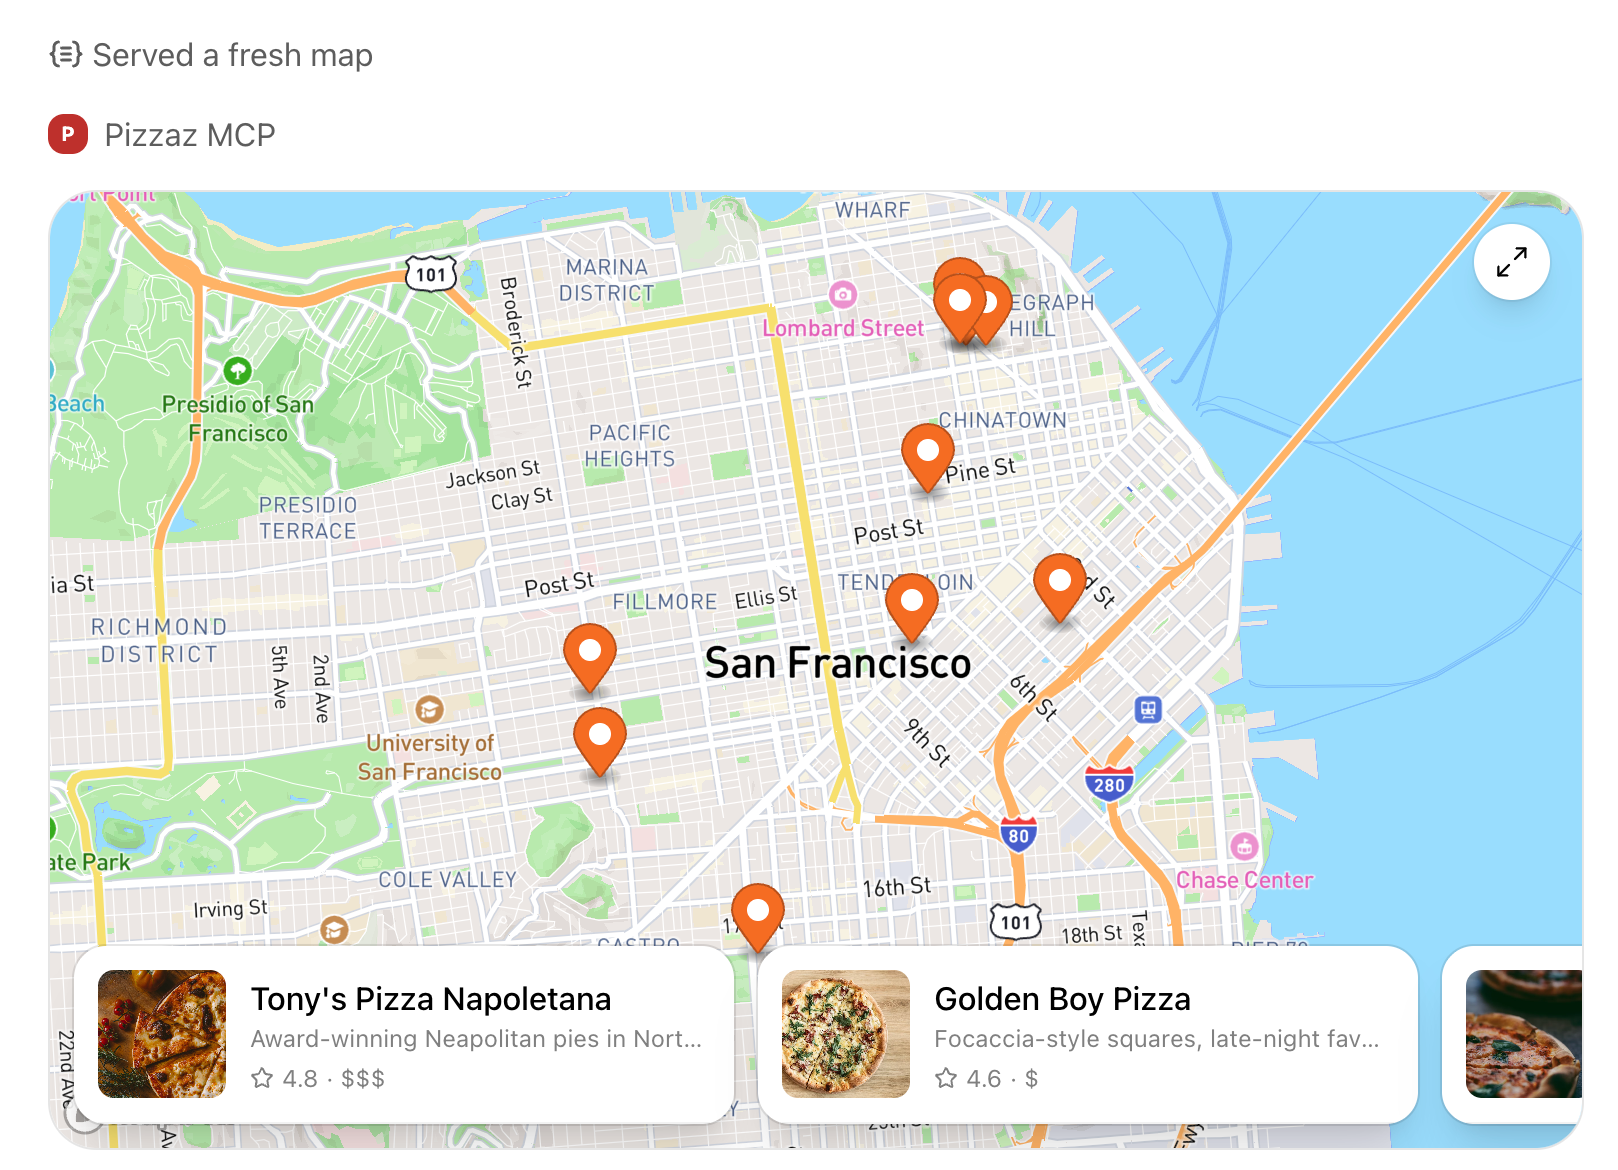1618x1170 pixels.
Task: Click the San Francisco city label
Action: [837, 663]
